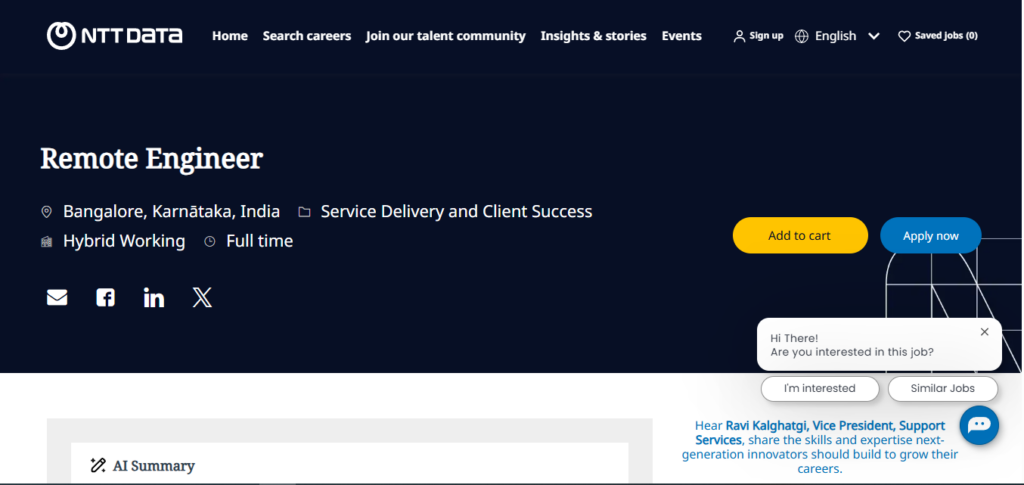Click the AI Summary wand icon
This screenshot has height=485, width=1024.
tap(98, 465)
